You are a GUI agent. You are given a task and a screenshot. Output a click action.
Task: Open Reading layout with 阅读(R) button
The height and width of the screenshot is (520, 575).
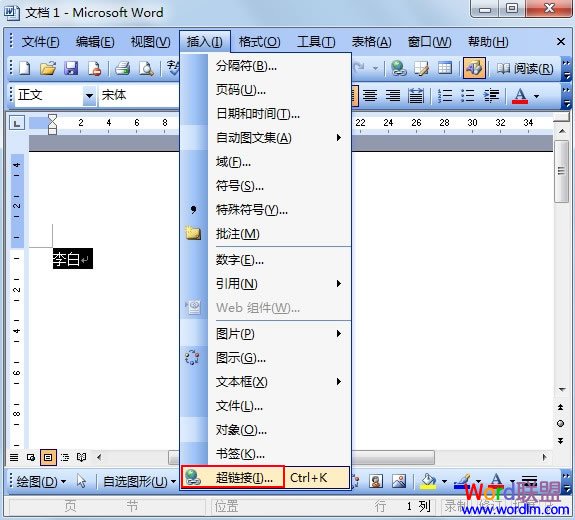coord(524,68)
